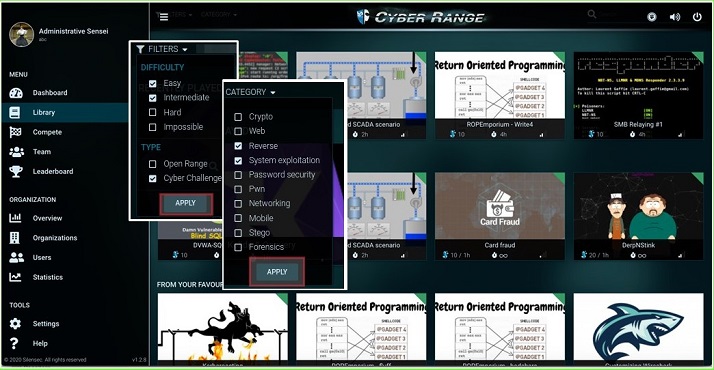Viewport: 714px width, 370px height.
Task: Click the Leaderboard trophy icon
Action: pyautogui.click(x=16, y=172)
